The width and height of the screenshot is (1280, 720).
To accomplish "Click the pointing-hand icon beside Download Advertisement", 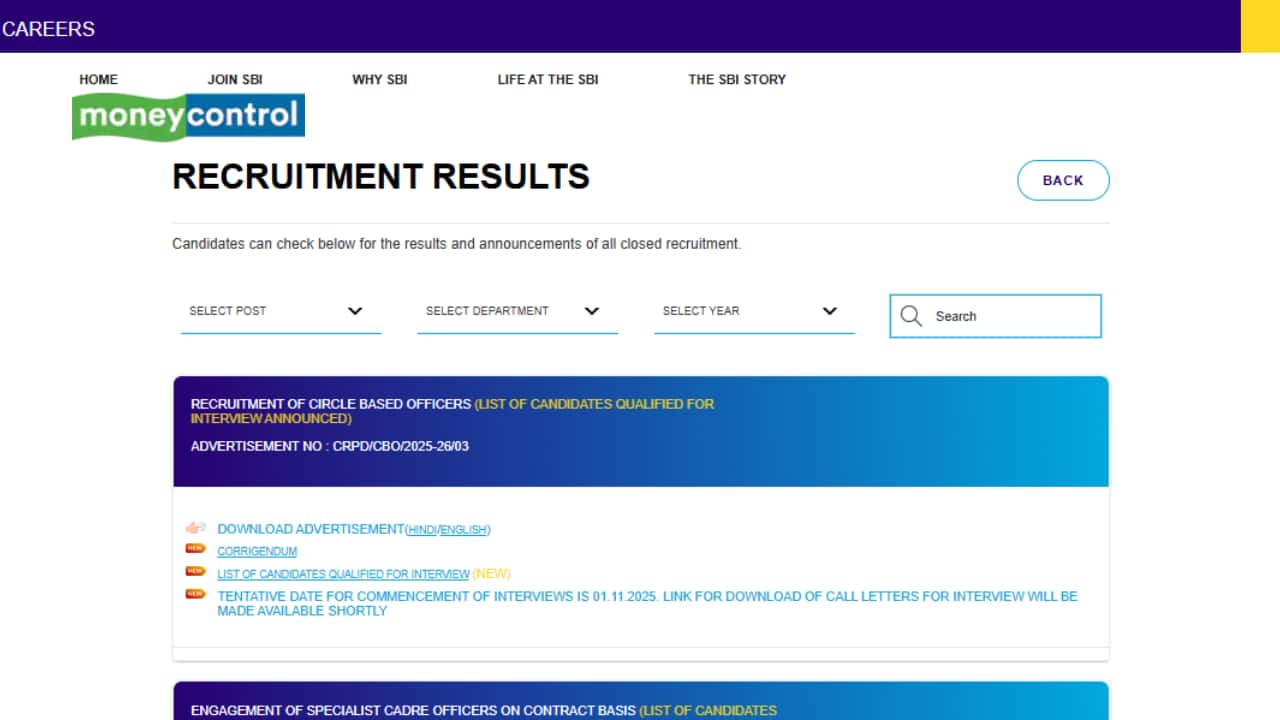I will pyautogui.click(x=196, y=527).
